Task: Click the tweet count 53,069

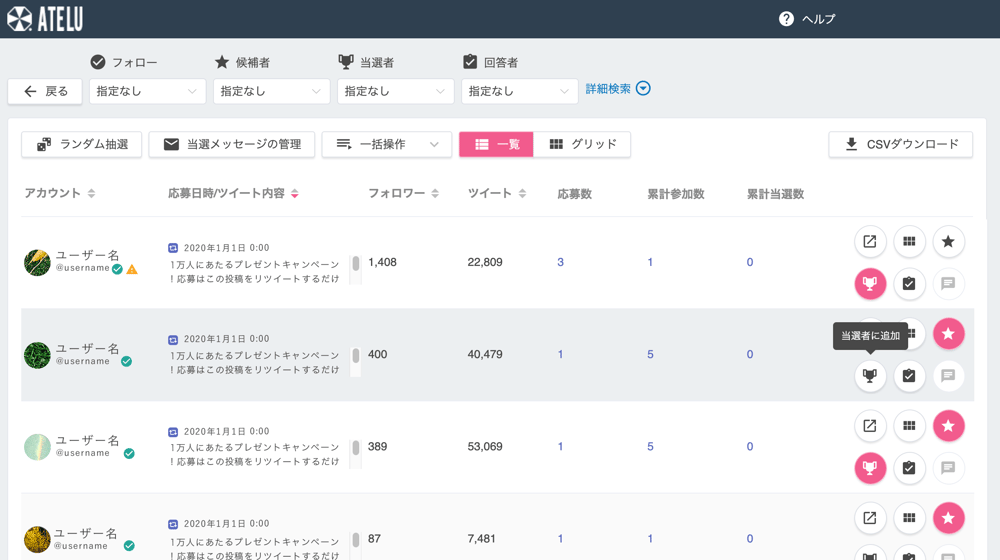Action: point(485,446)
